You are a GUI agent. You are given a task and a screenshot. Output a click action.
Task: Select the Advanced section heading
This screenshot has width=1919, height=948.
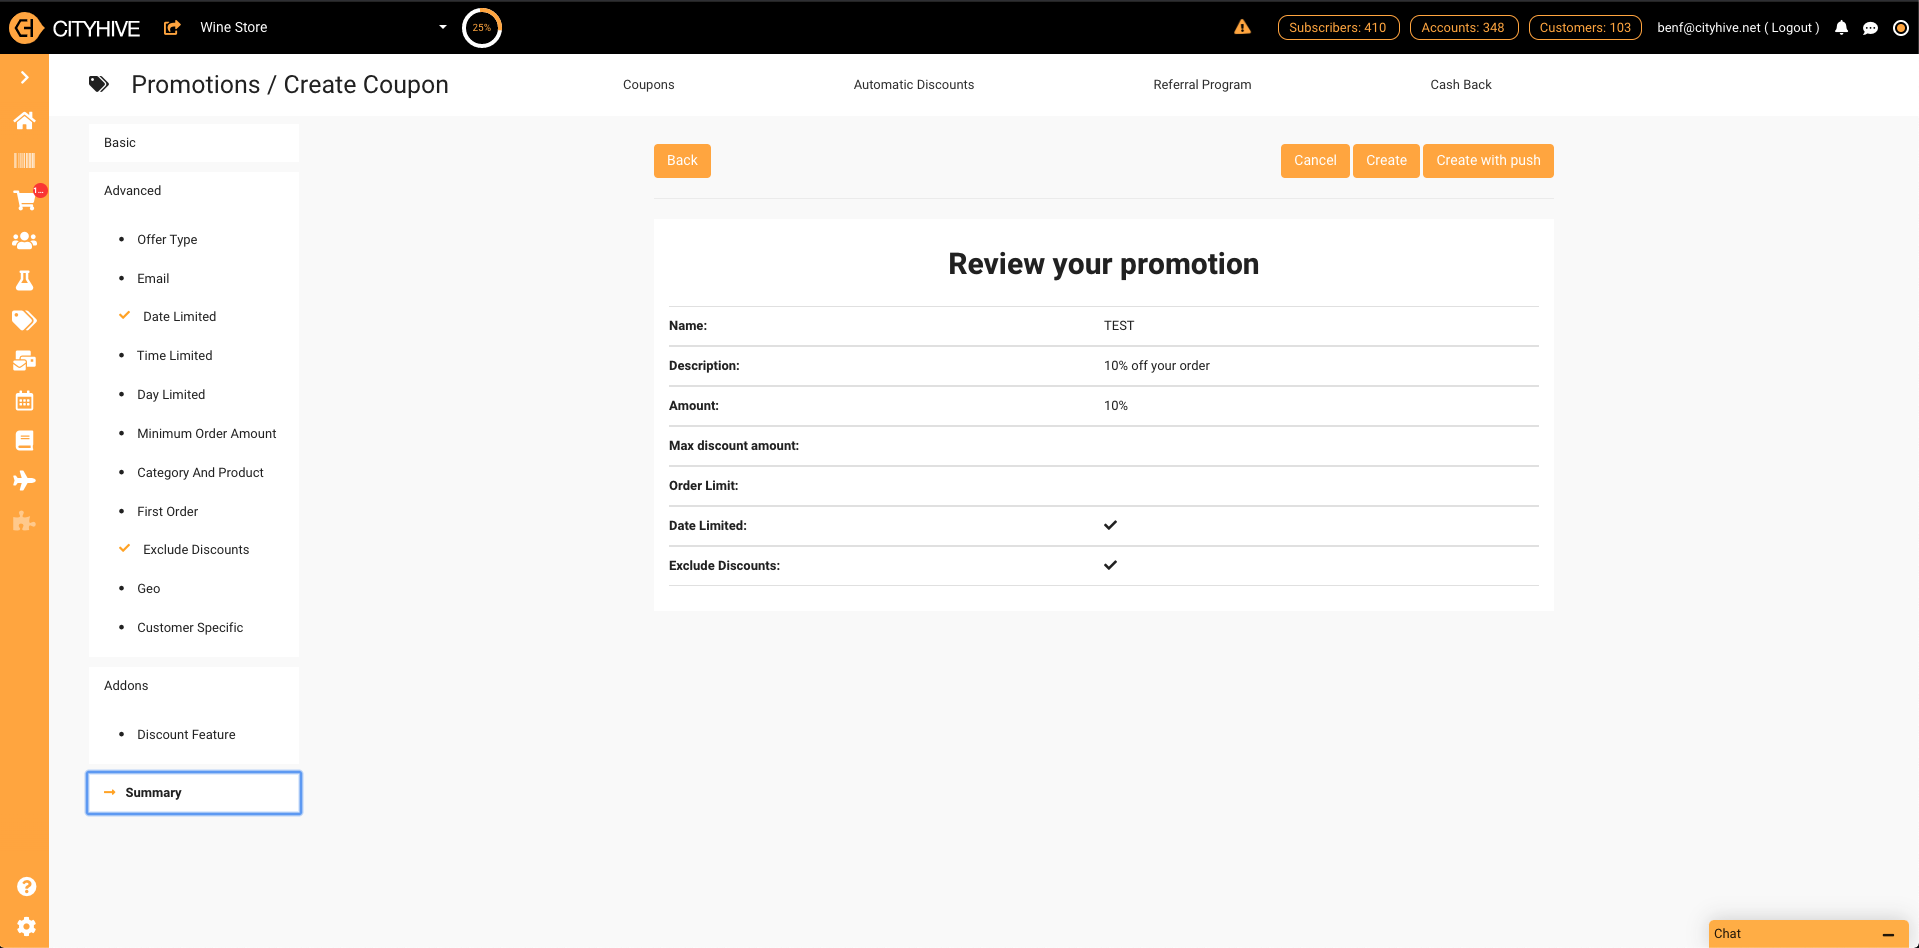point(132,191)
